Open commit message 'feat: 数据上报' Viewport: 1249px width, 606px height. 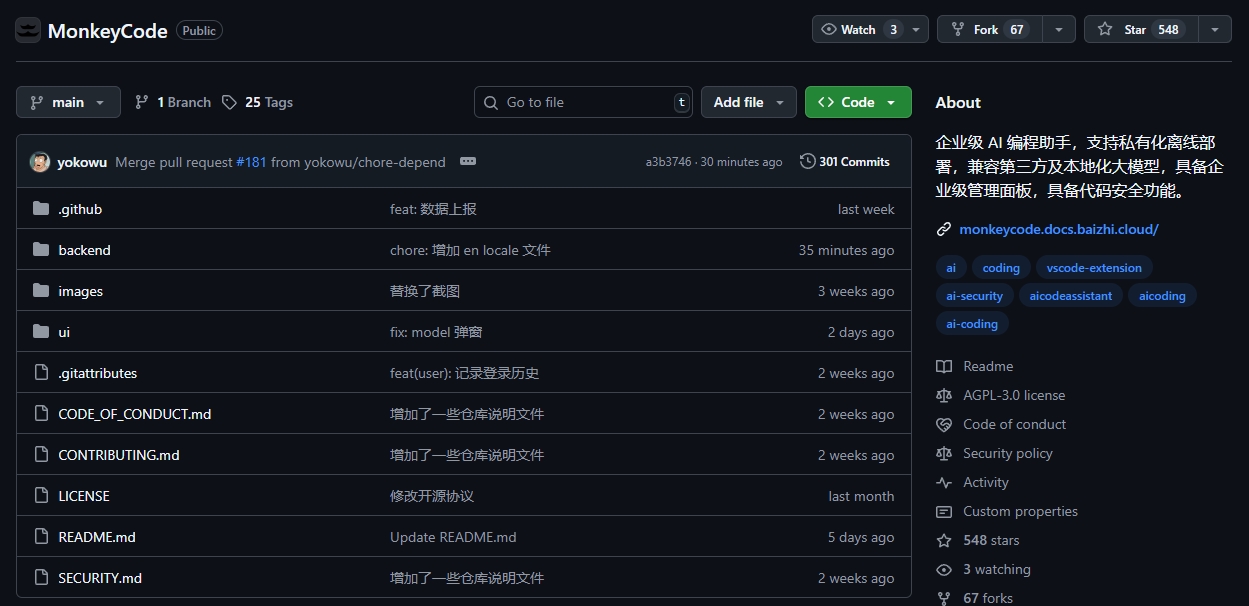pos(433,209)
